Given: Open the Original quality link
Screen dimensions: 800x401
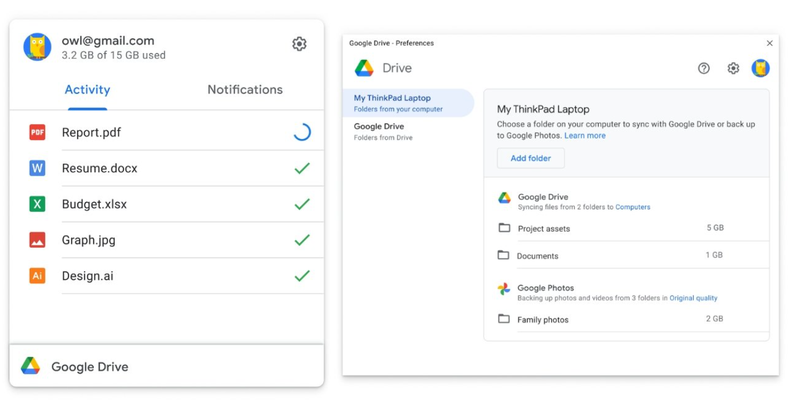Looking at the screenshot, I should (693, 298).
